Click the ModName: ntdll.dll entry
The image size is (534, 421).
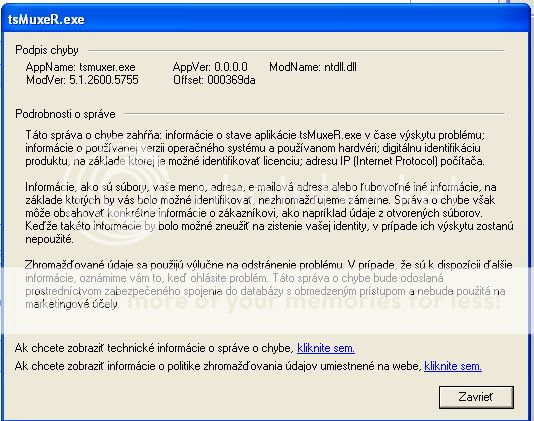(313, 67)
